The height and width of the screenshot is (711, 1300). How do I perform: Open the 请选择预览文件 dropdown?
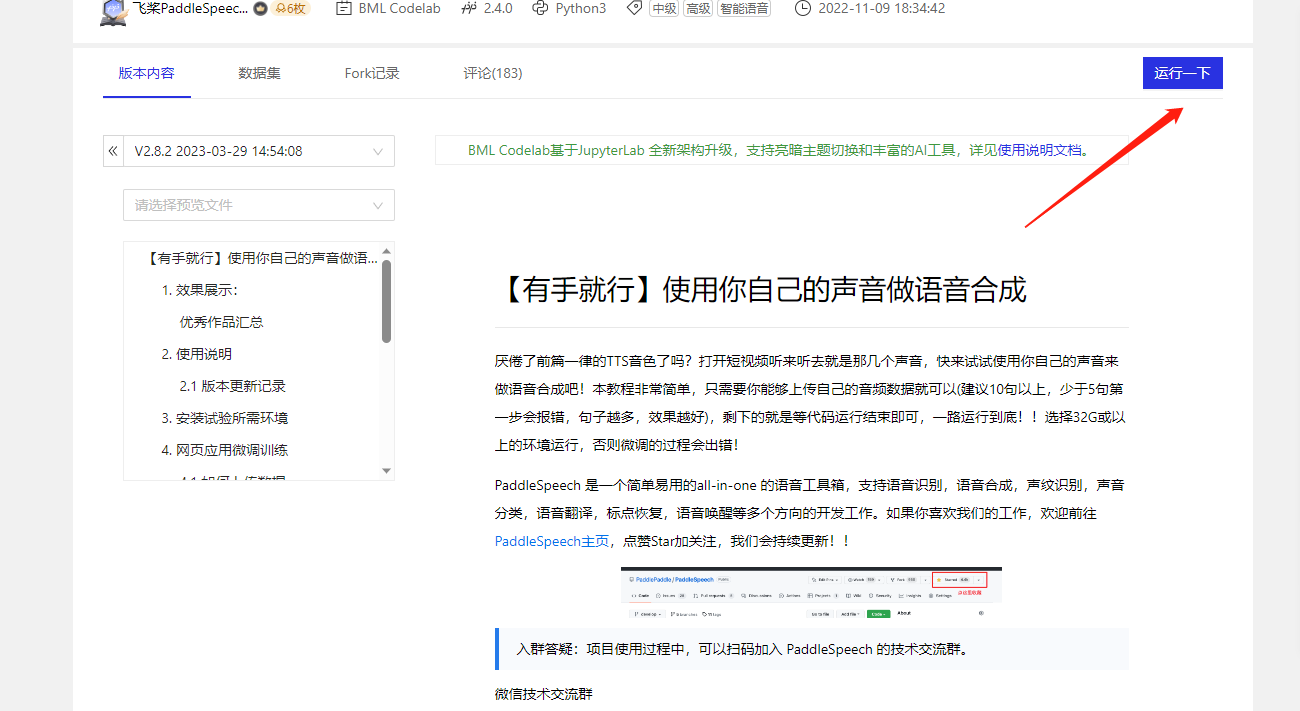pyautogui.click(x=259, y=205)
